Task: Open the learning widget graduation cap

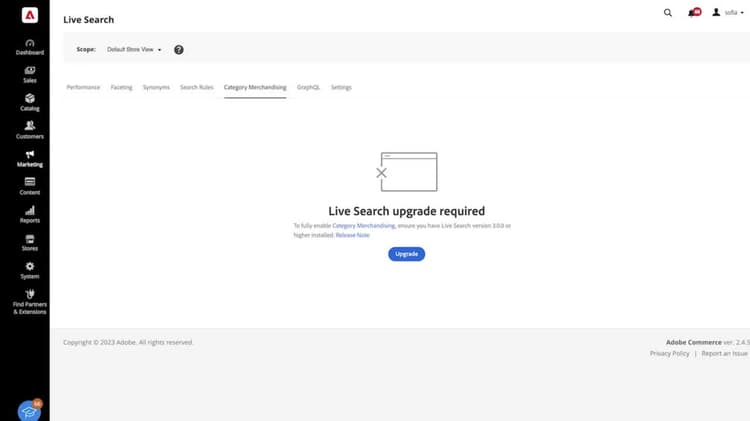Action: click(x=29, y=410)
